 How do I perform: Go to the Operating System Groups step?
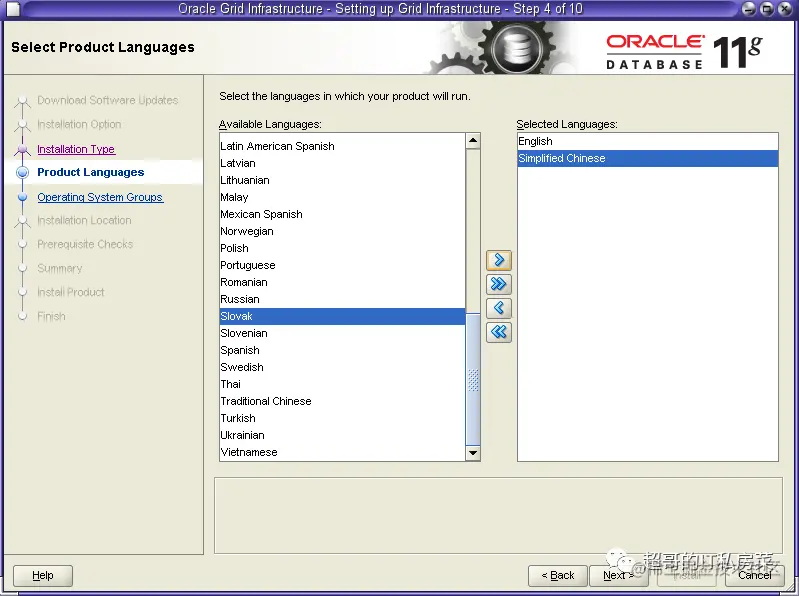(100, 197)
